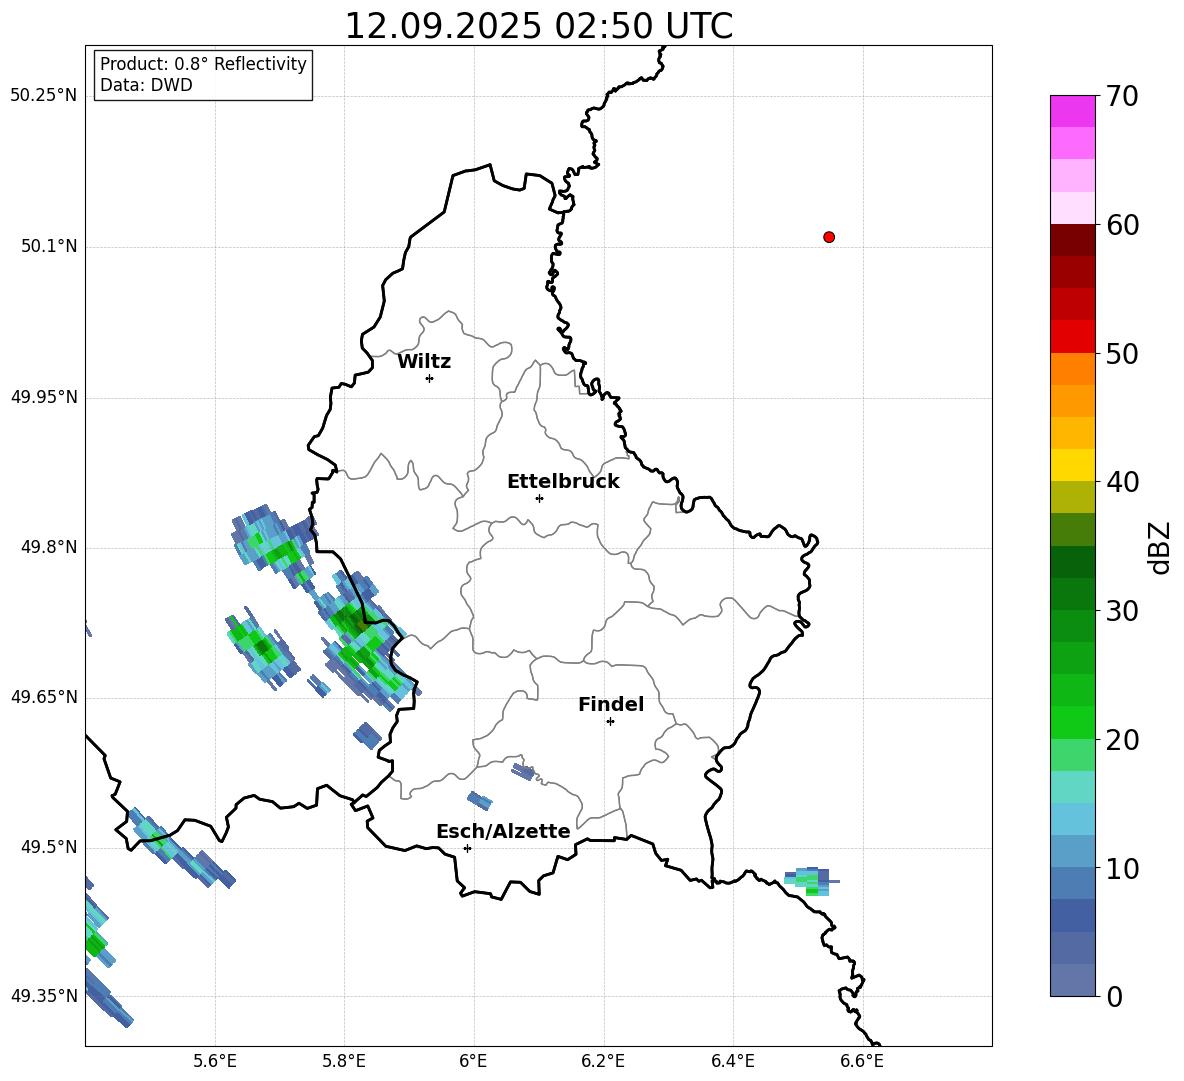Click the Esch/Alzette station cross marker

tap(467, 848)
